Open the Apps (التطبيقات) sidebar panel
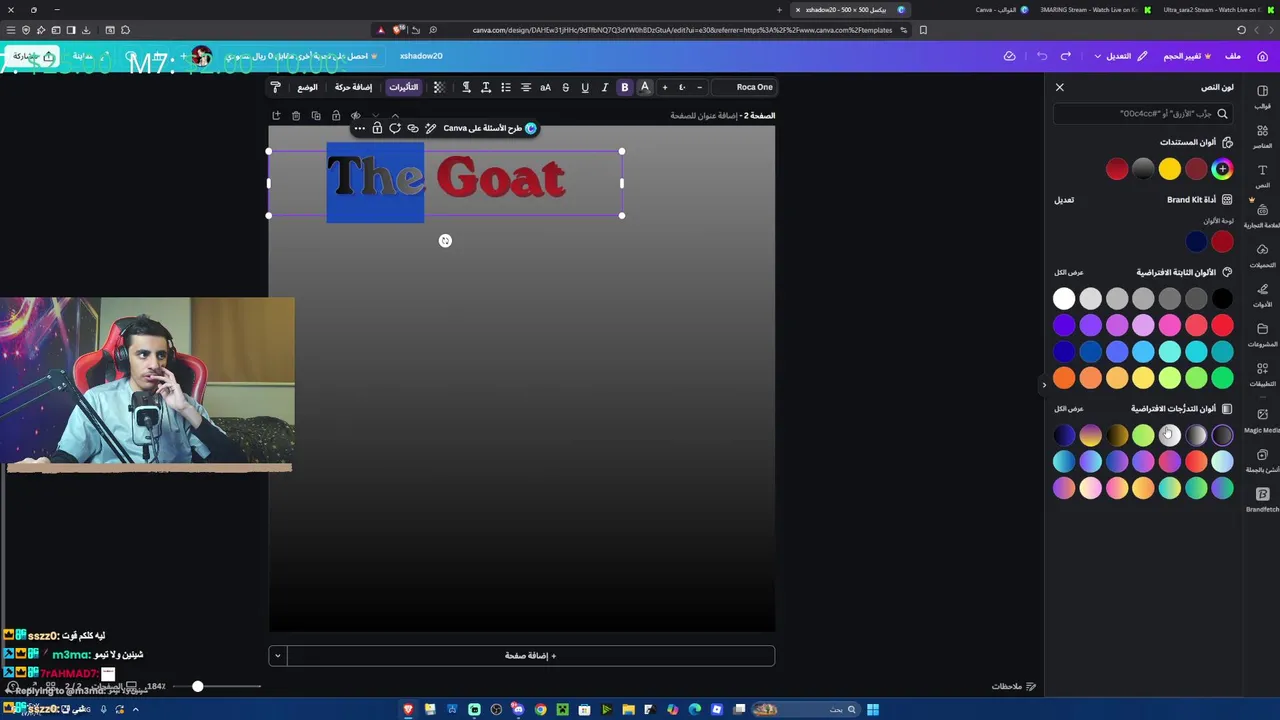Viewport: 1280px width, 720px height. coord(1262,374)
